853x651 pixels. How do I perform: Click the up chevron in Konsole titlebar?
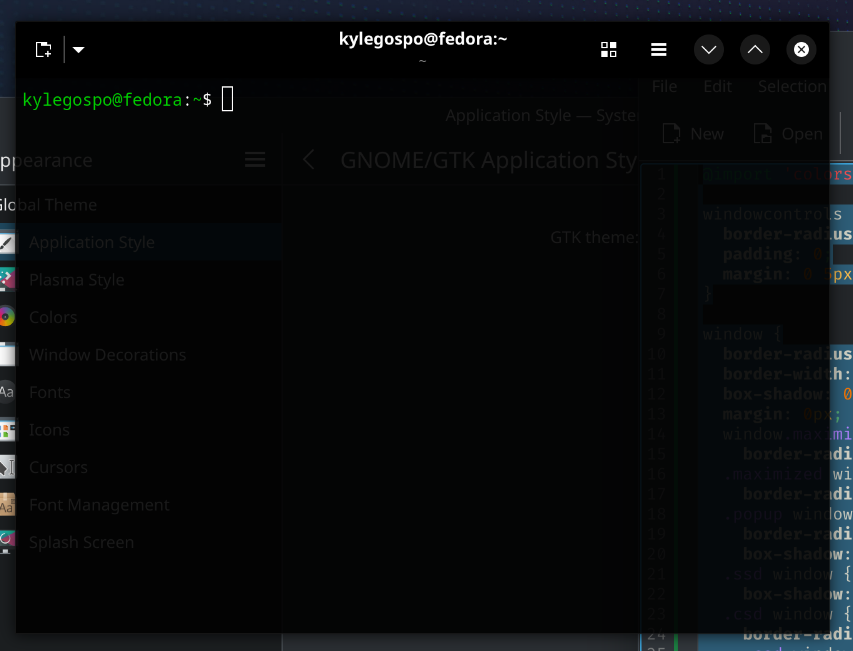tap(755, 48)
